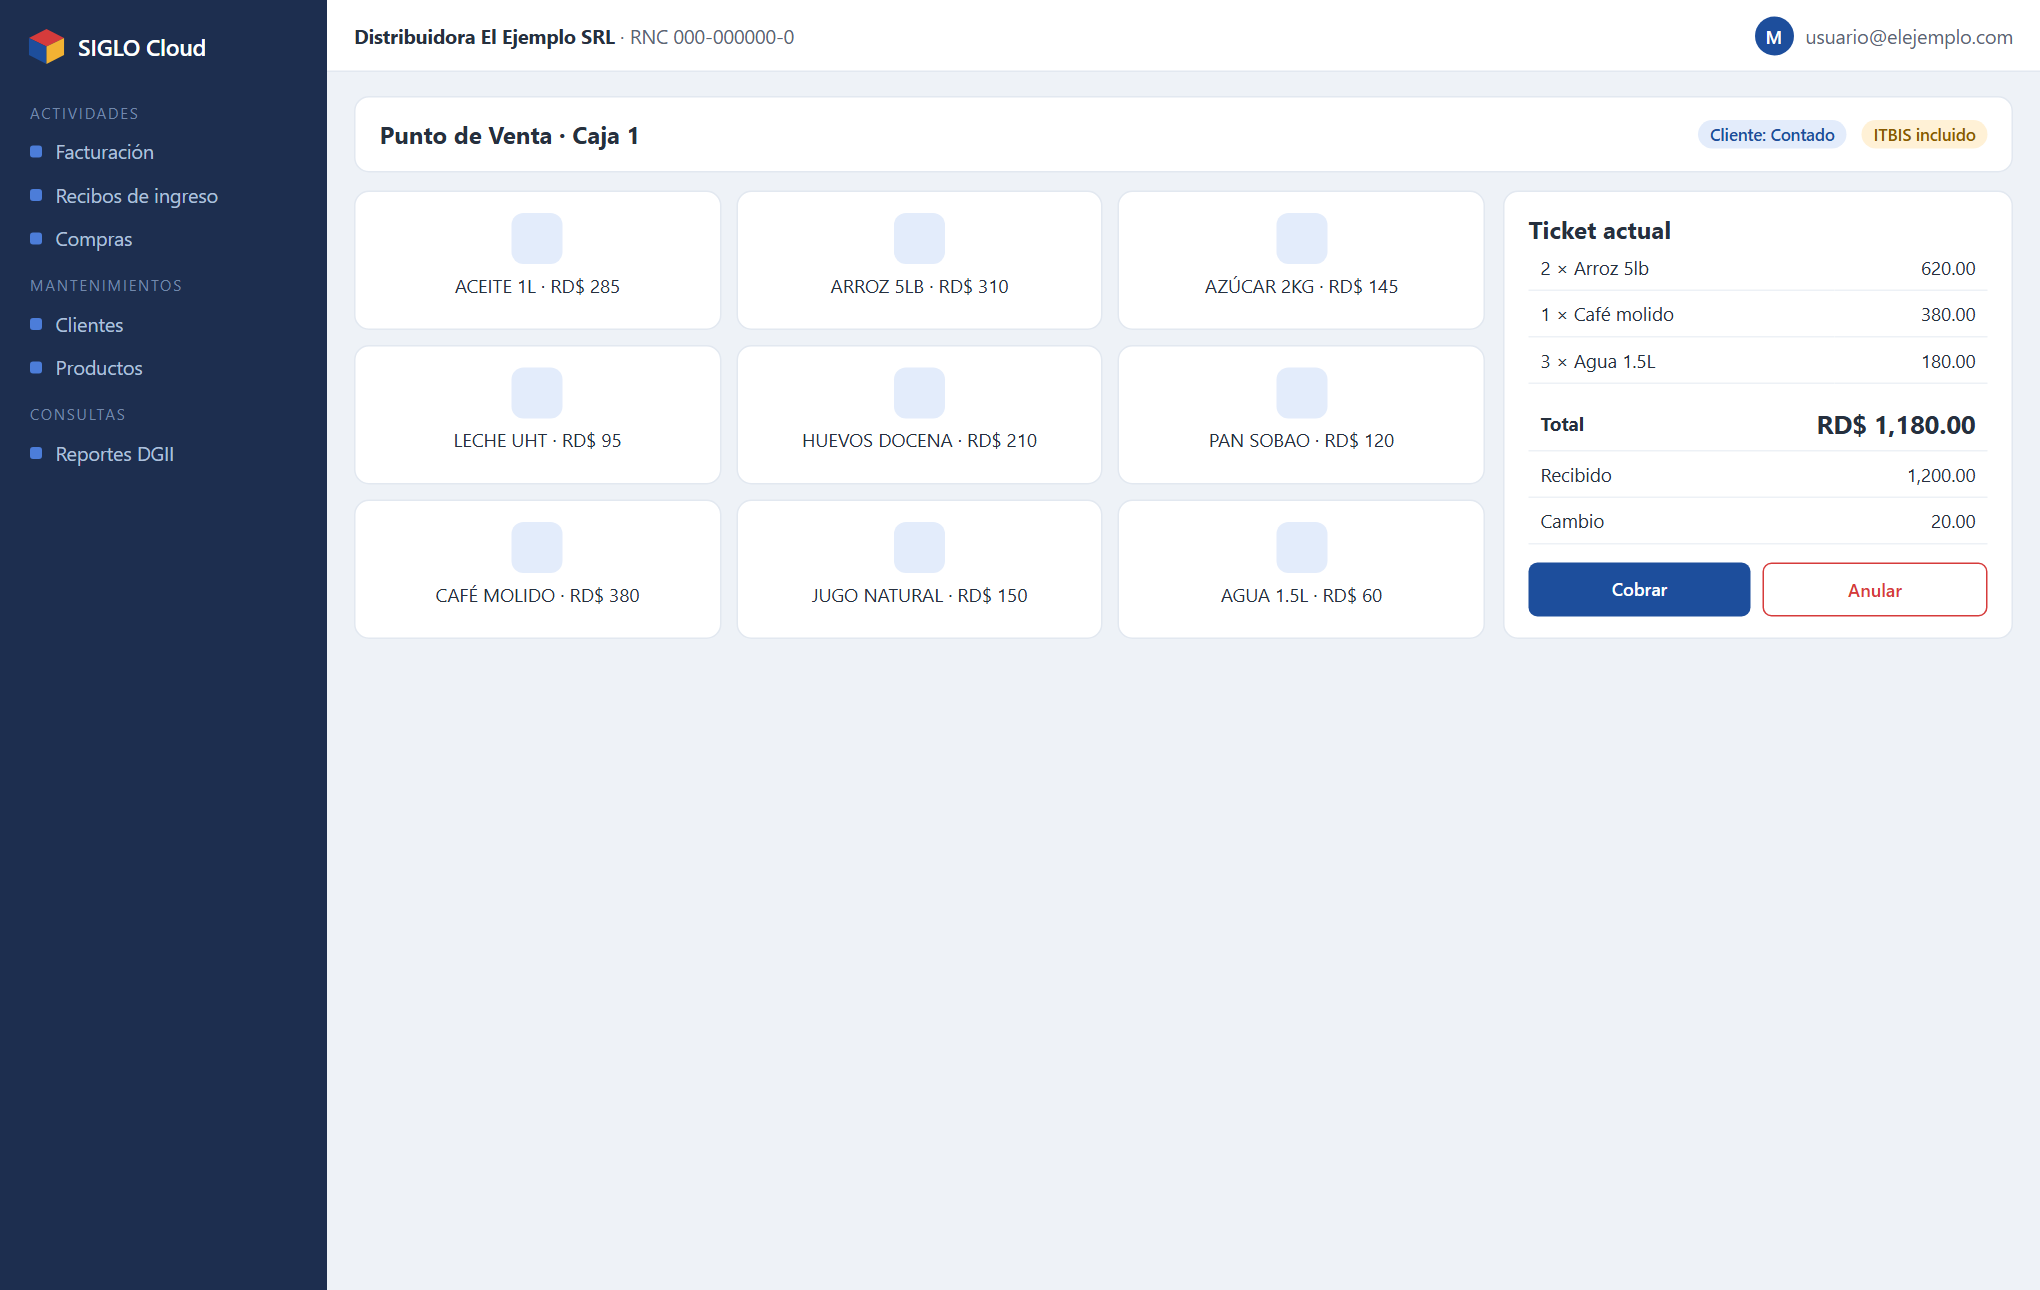
Task: Open the Compras section
Action: [93, 239]
